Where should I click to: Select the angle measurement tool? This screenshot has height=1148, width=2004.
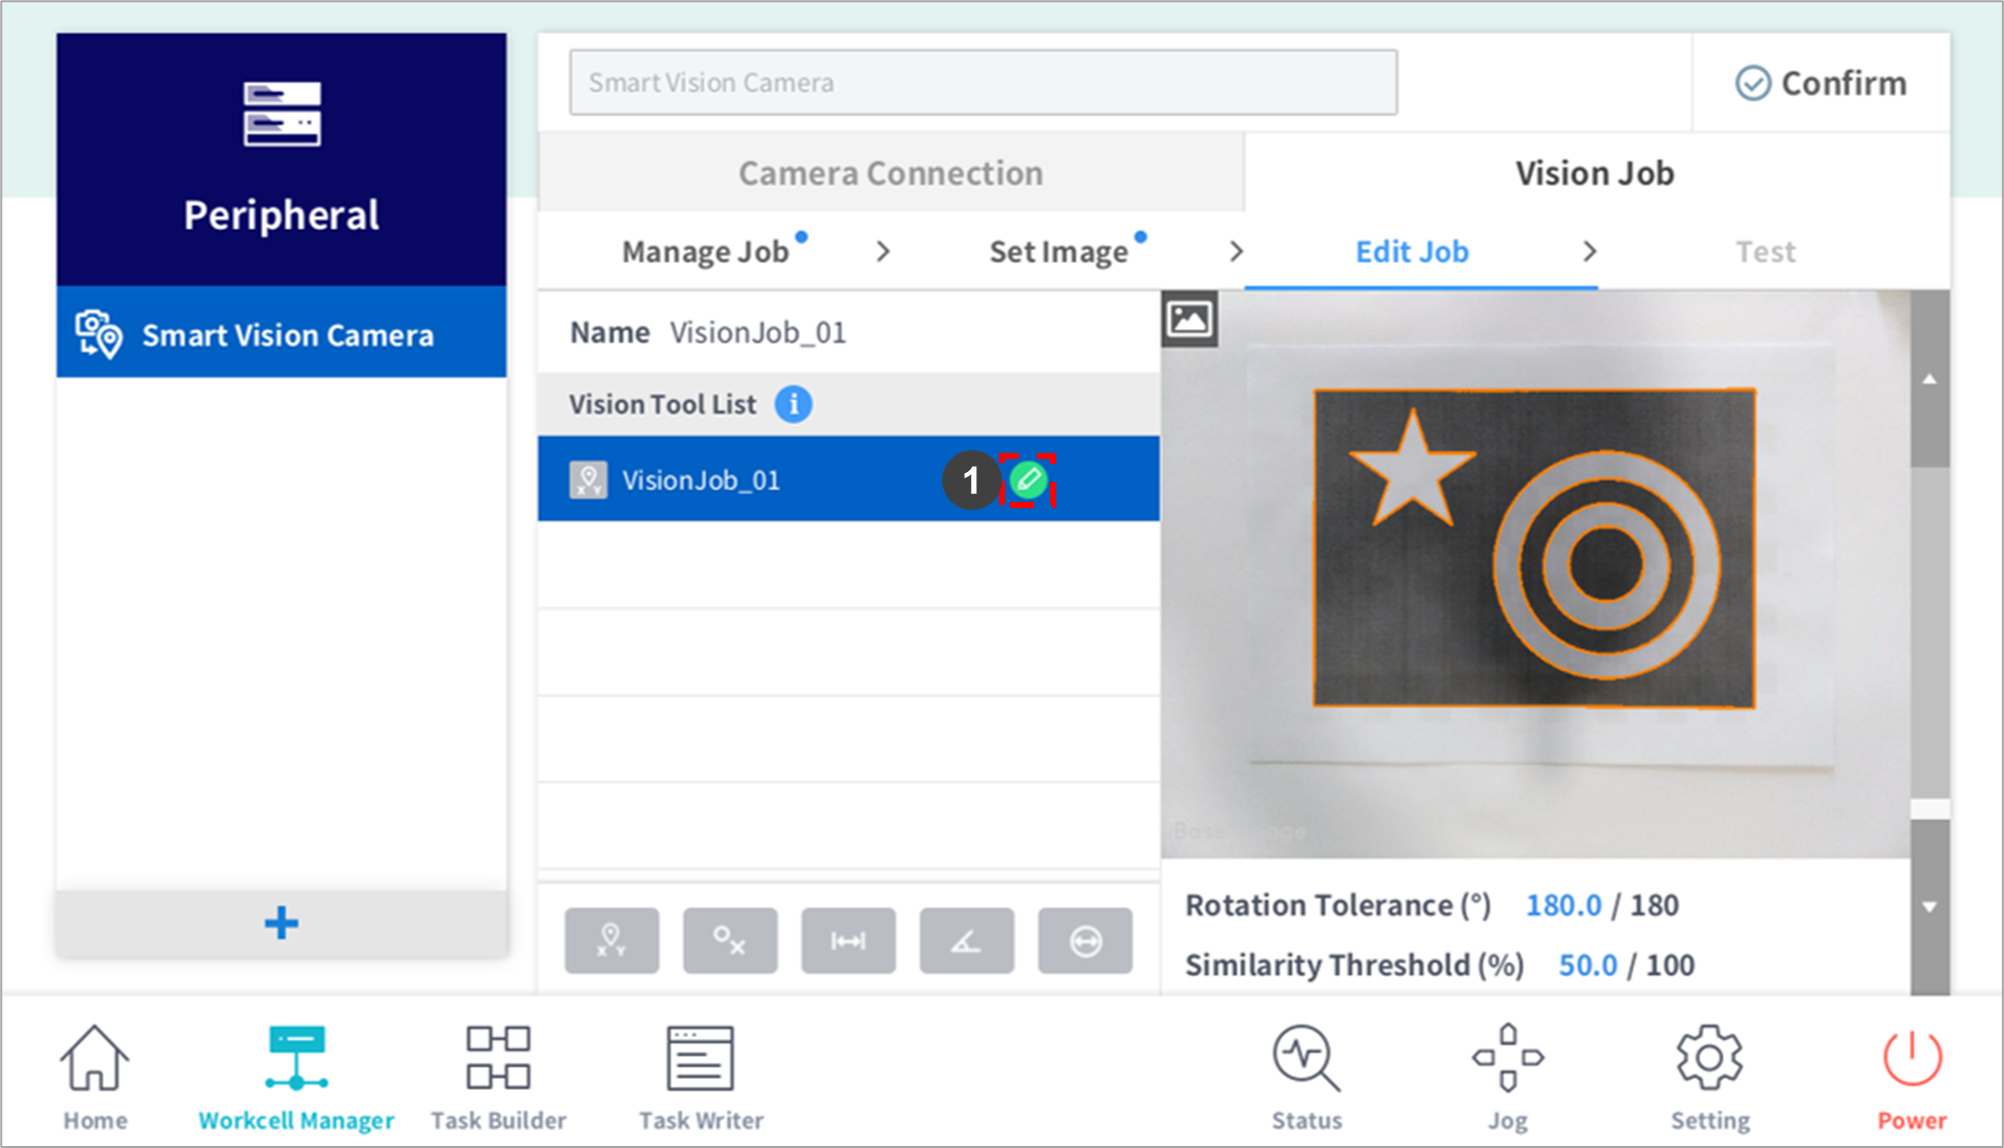966,941
